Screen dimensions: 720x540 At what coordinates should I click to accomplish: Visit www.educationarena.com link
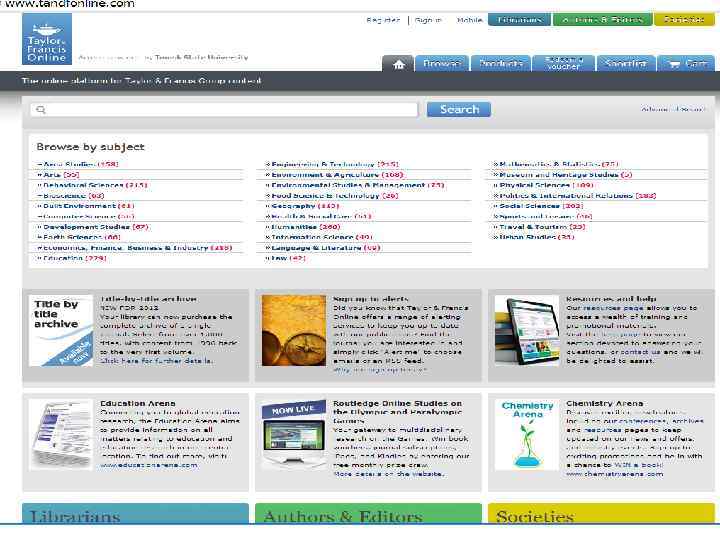coord(149,465)
